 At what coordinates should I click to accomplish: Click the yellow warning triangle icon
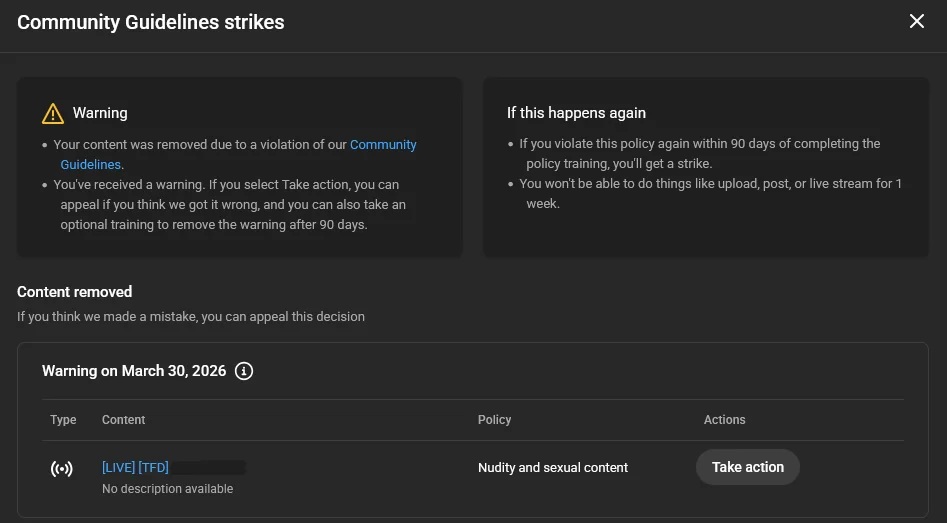53,114
